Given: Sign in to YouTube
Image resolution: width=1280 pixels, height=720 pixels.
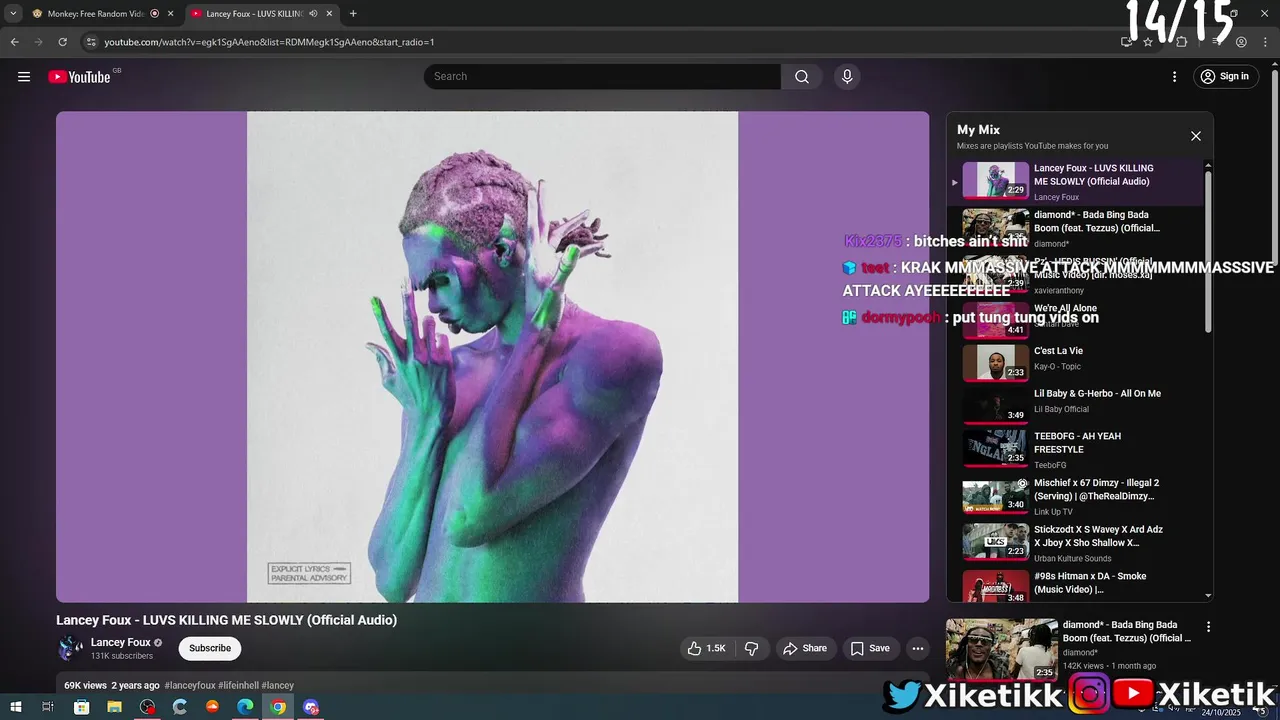Looking at the screenshot, I should 1225,77.
